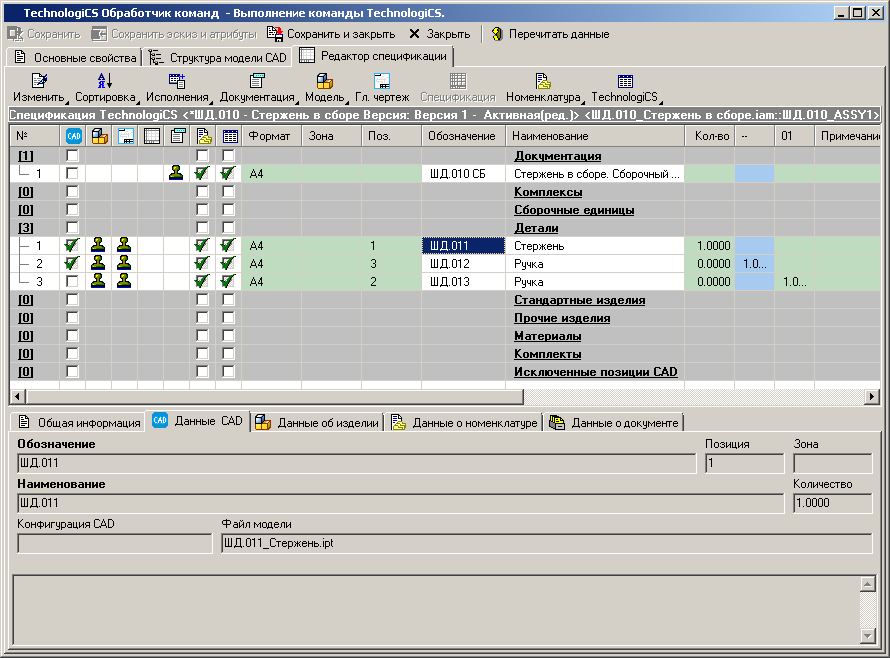Open the Номенклатура toolbar icon

point(543,82)
